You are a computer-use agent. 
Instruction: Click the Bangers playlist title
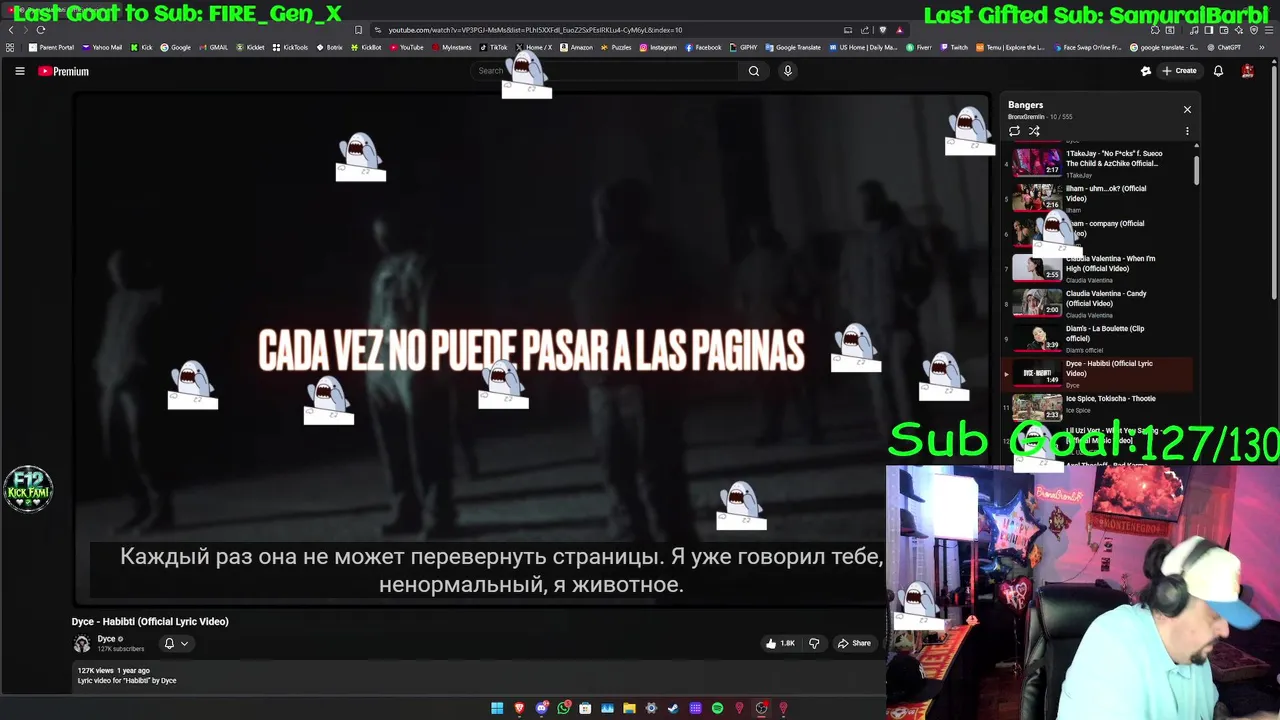point(1025,105)
